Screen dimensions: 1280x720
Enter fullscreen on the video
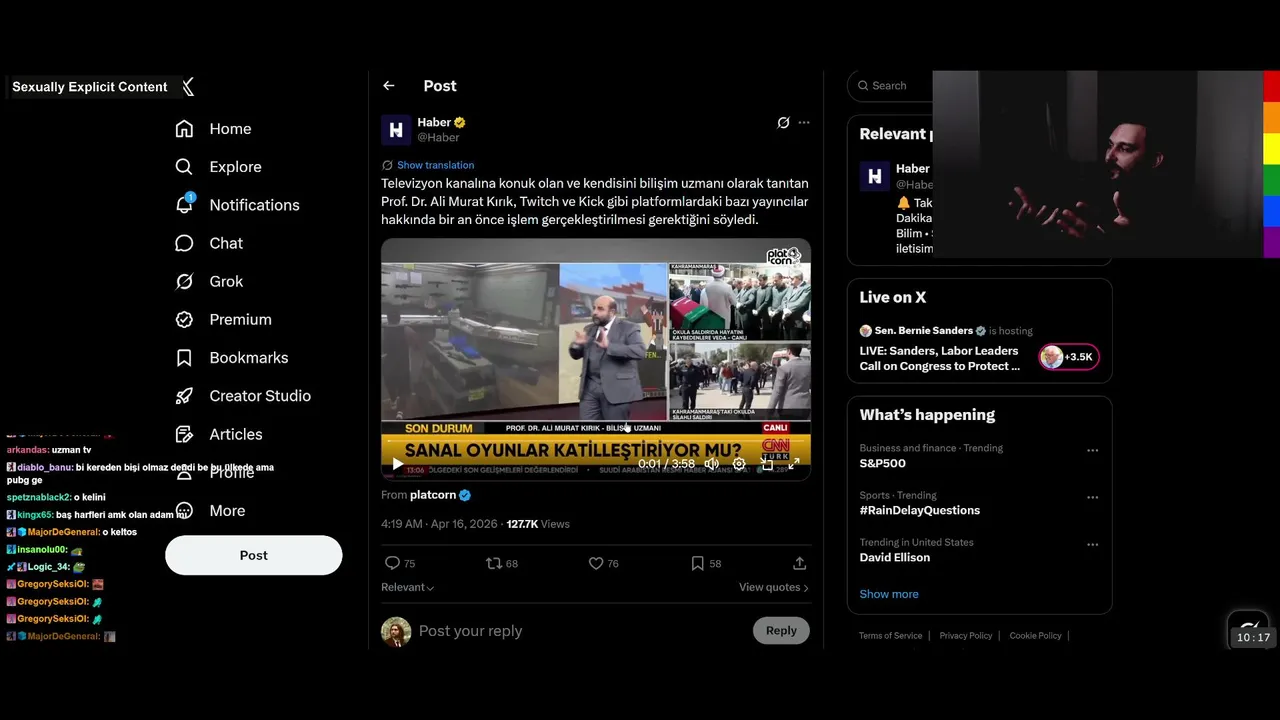pos(794,464)
